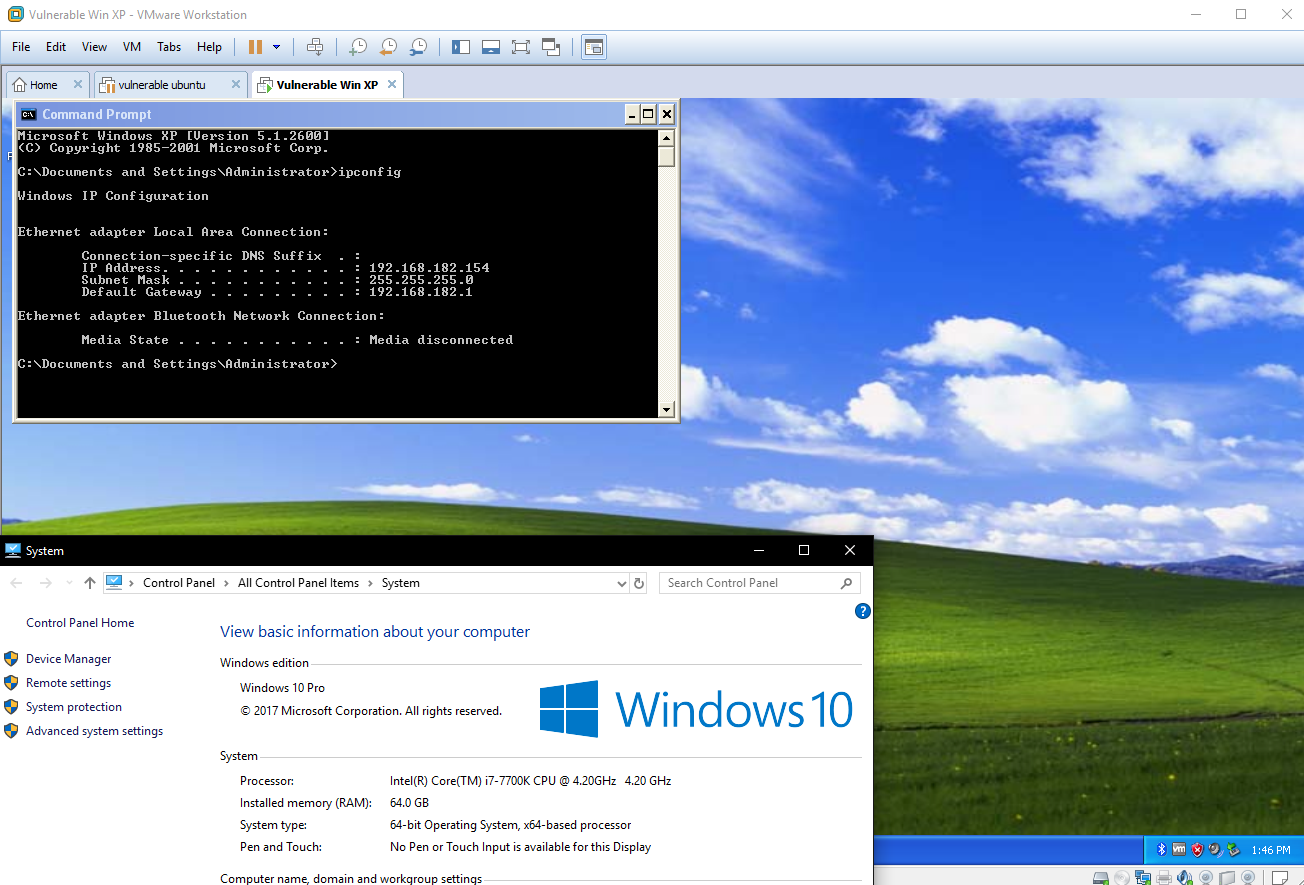Click the Bluetooth tray icon in XP
1304x885 pixels.
(x=1162, y=849)
